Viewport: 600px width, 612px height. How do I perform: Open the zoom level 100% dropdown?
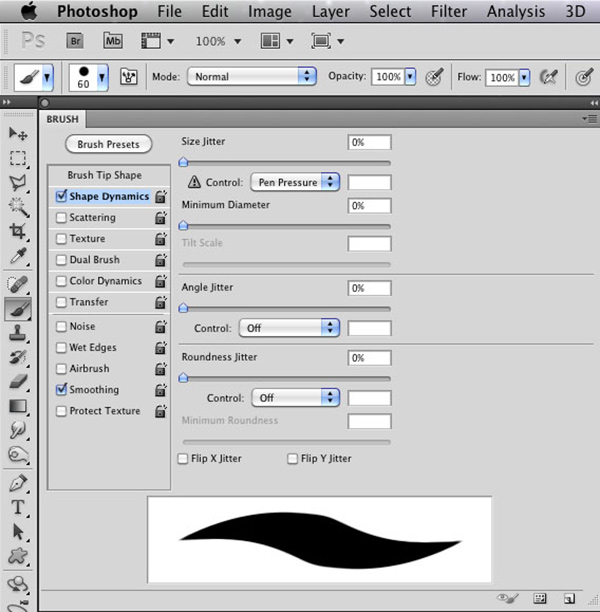pyautogui.click(x=237, y=41)
